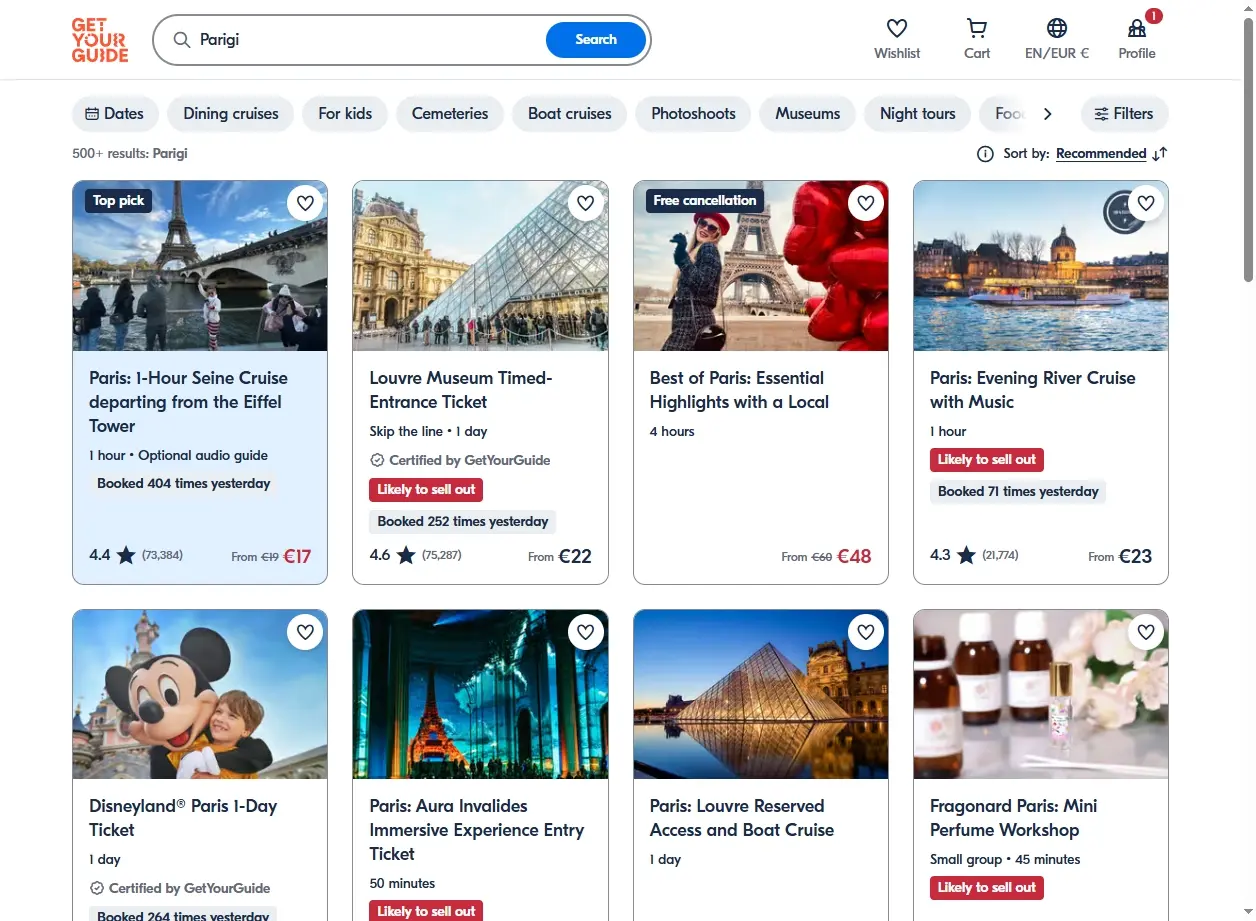Open the Cart icon
This screenshot has height=921, width=1256.
coord(977,29)
